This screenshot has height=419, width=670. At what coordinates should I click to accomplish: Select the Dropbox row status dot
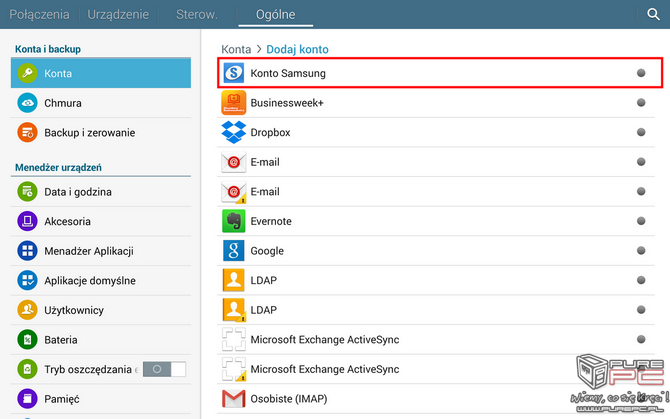point(641,132)
